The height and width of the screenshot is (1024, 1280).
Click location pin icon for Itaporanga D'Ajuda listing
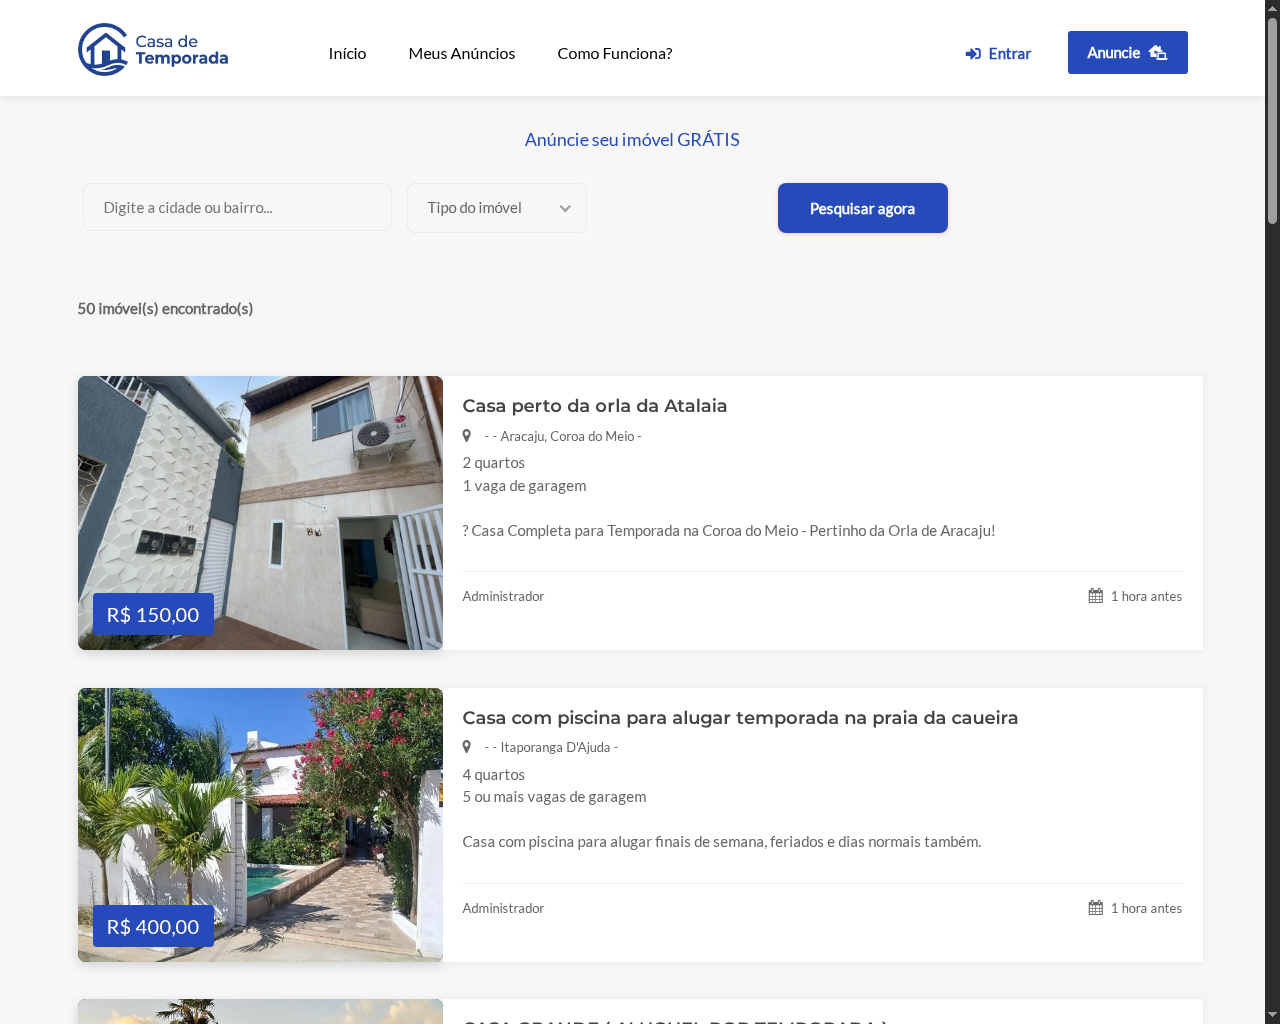466,747
